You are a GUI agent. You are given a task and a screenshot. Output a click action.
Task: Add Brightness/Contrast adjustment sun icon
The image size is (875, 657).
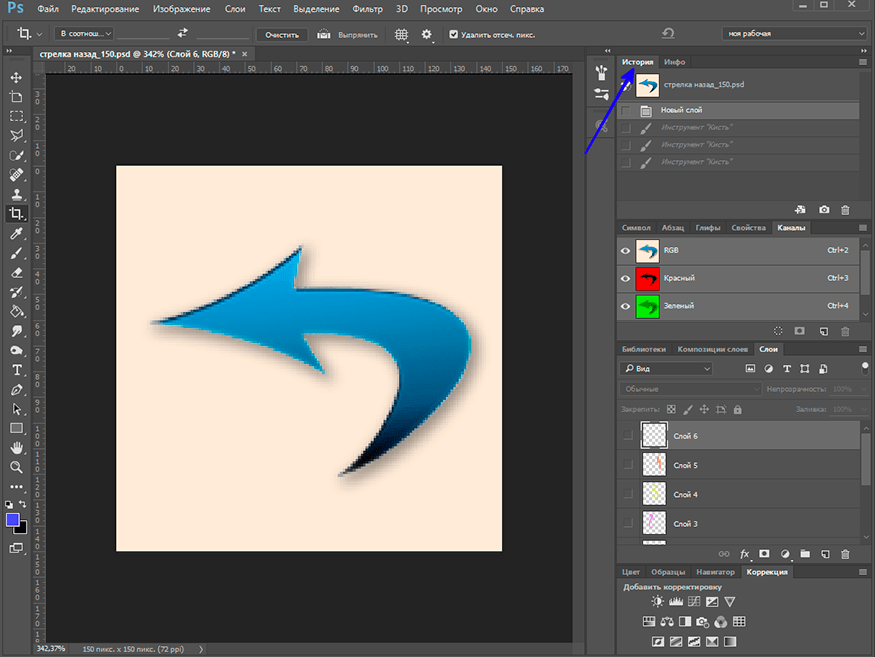click(657, 602)
